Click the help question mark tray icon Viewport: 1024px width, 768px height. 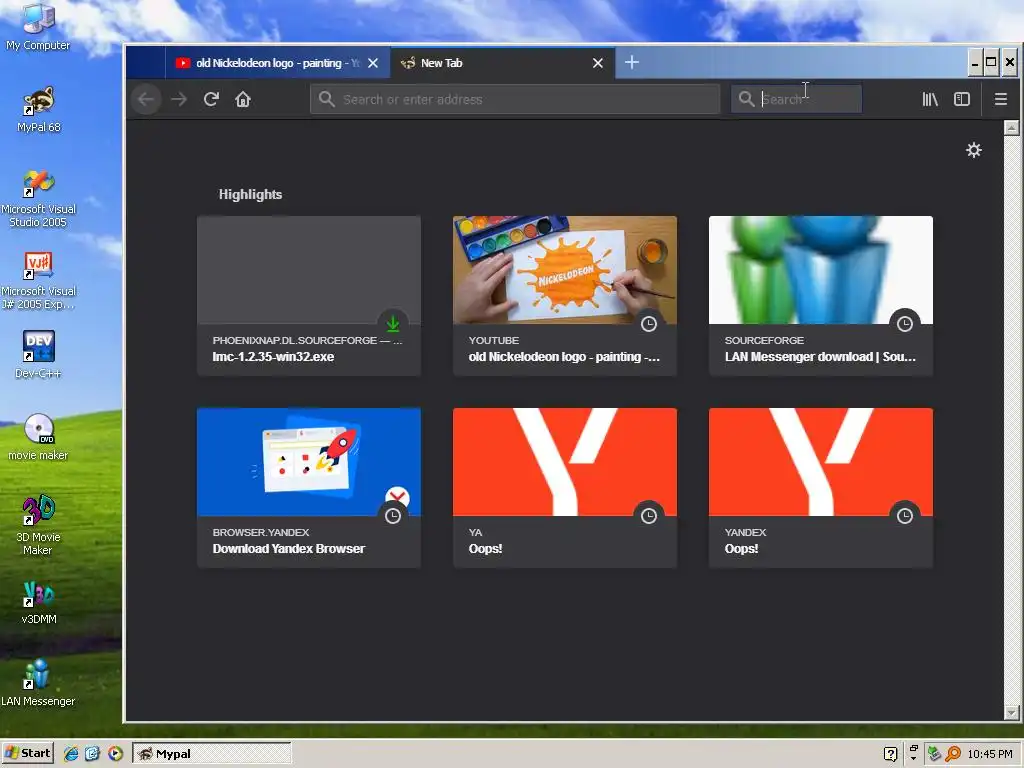[x=890, y=754]
